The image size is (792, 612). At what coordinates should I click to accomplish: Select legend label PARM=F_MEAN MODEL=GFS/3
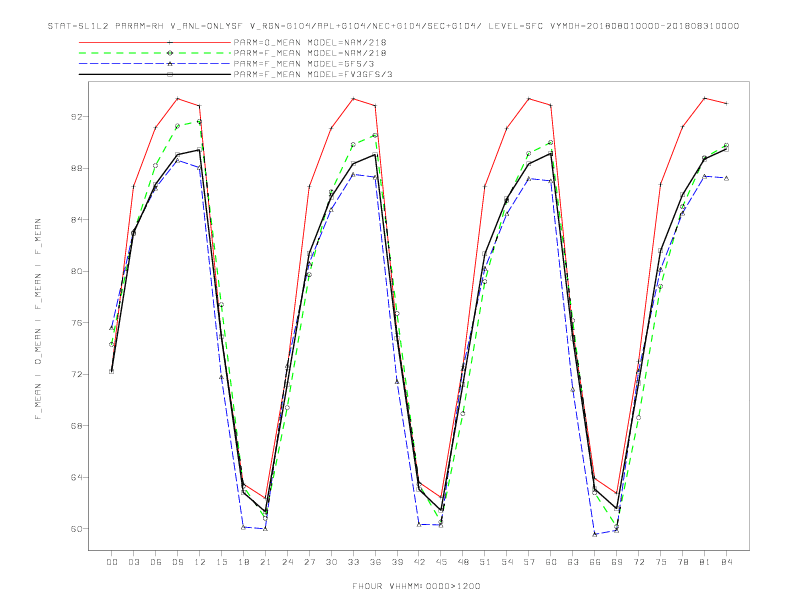(304, 64)
